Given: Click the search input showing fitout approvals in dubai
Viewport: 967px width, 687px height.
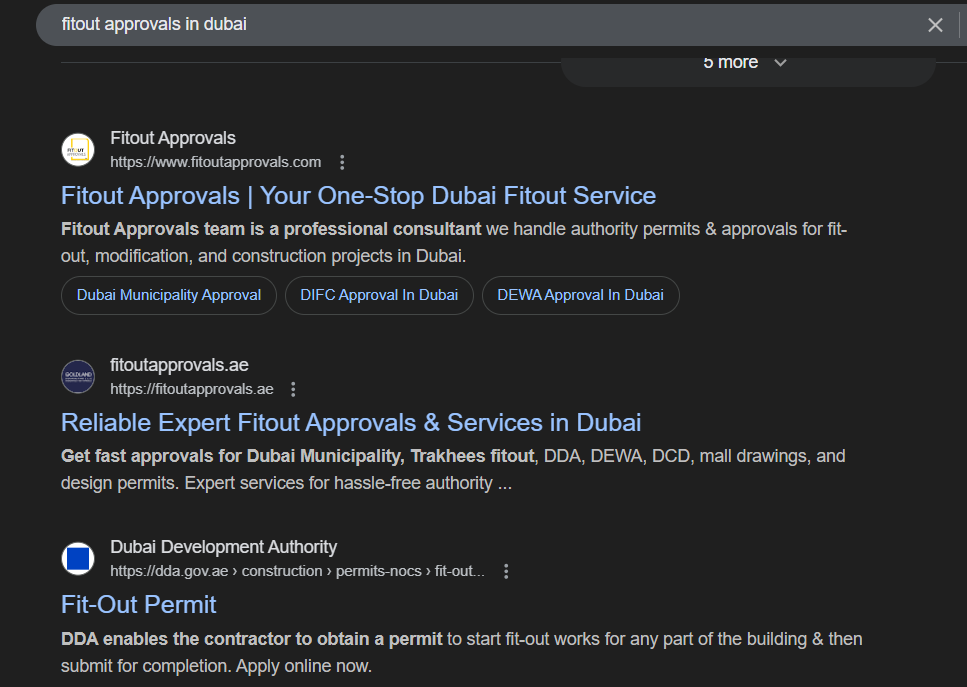Looking at the screenshot, I should [x=400, y=24].
